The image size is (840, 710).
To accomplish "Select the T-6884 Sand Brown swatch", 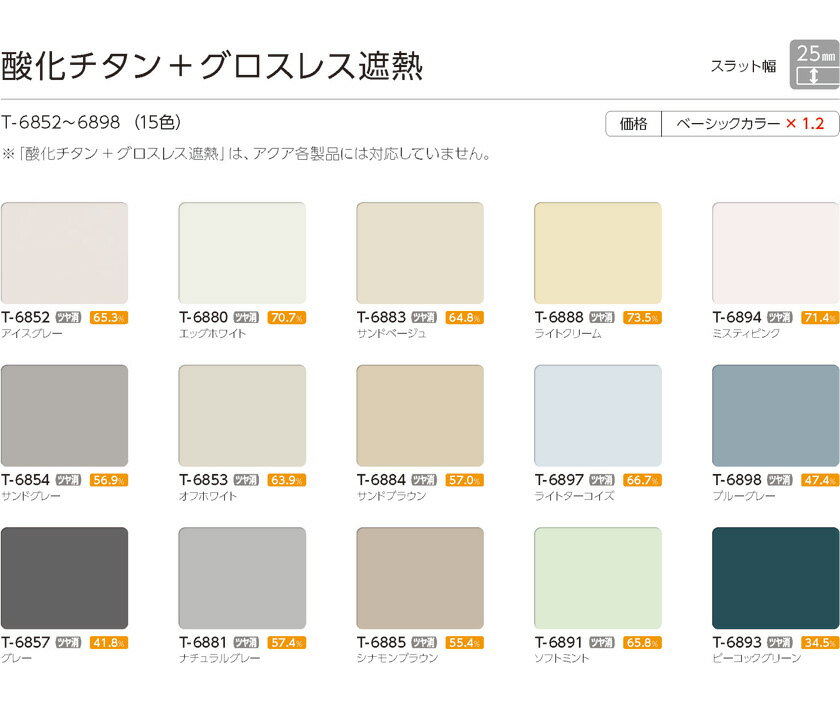I will point(420,415).
